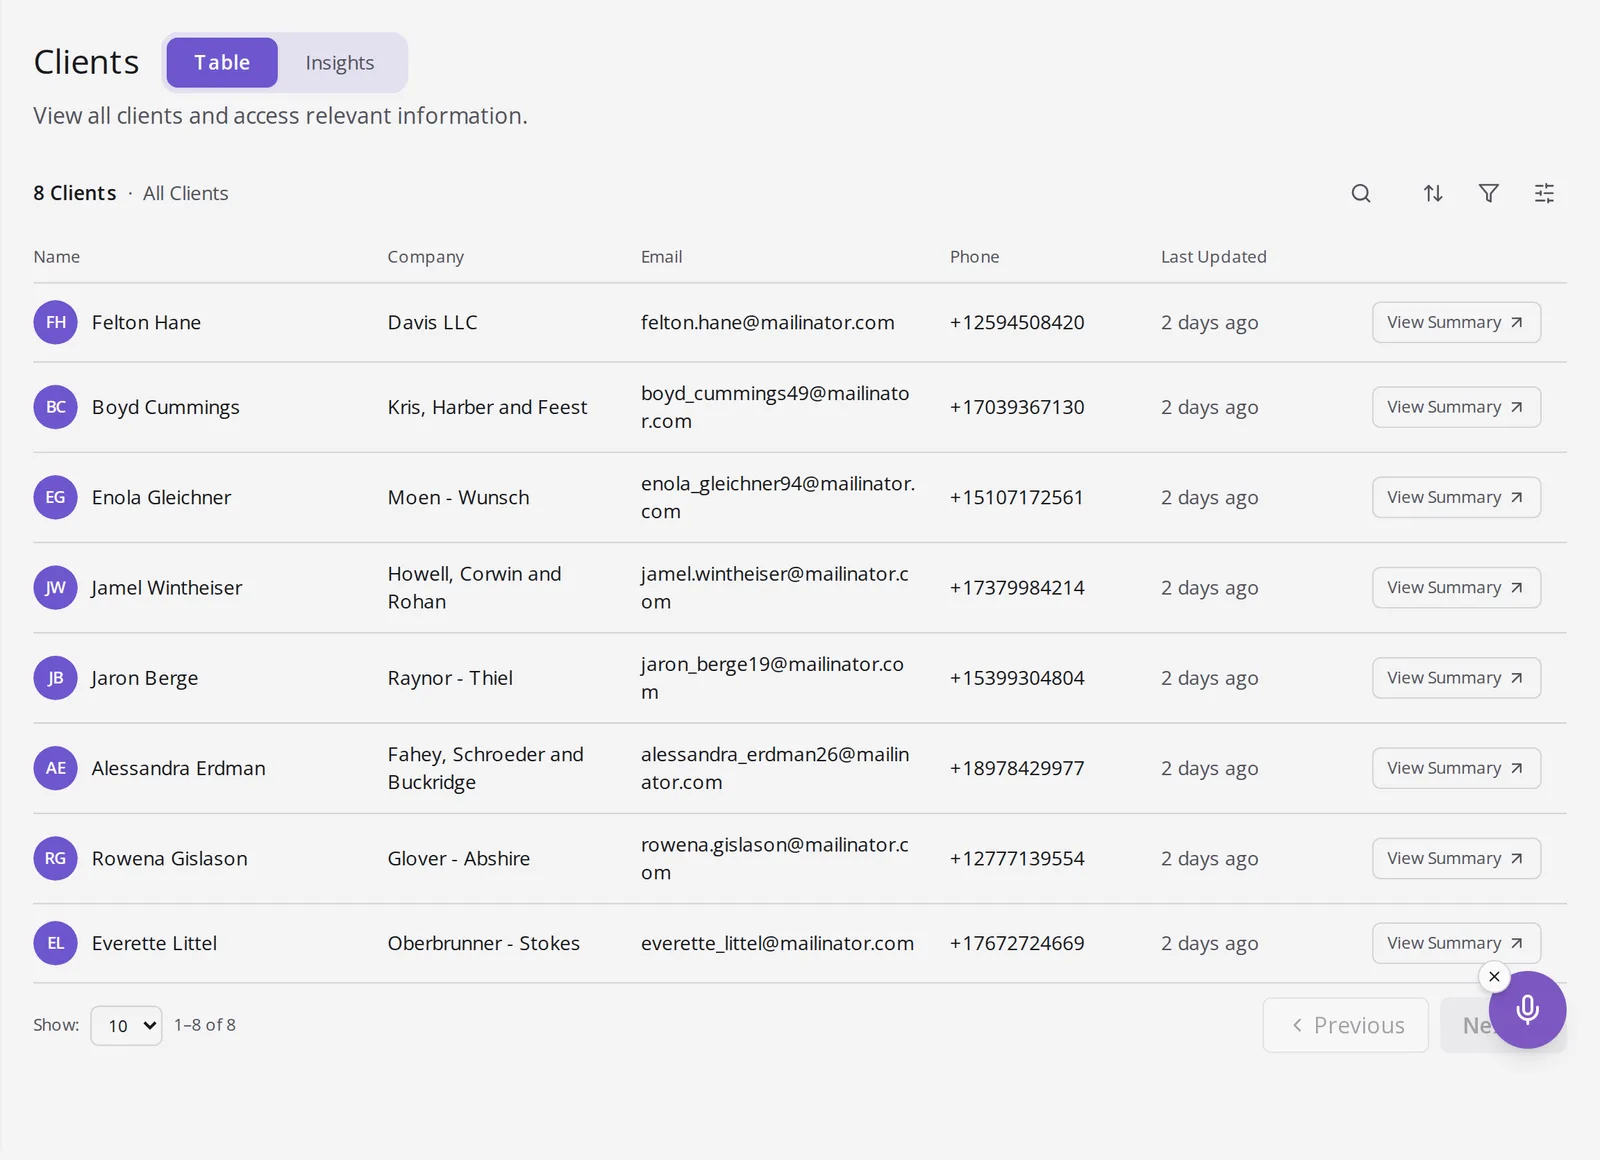Click the Phone column header
This screenshot has width=1600, height=1160.
coord(975,257)
